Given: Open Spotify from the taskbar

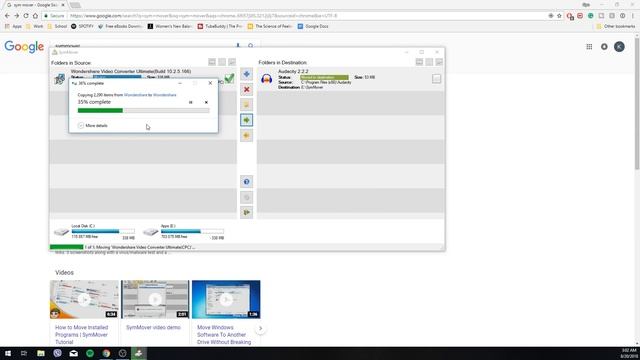Looking at the screenshot, I should tap(90, 353).
